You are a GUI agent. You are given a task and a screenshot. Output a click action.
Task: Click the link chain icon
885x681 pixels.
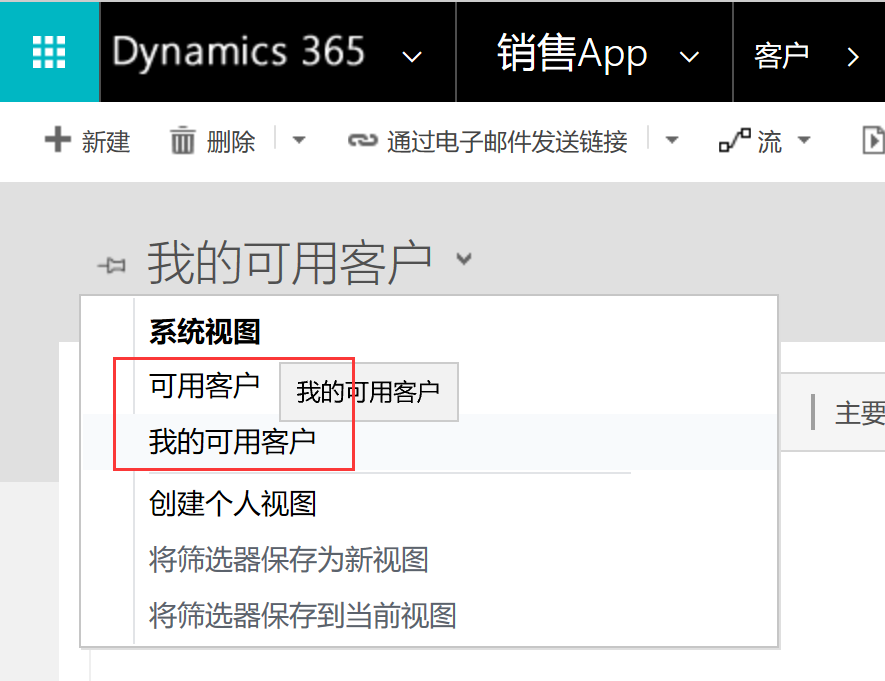[362, 140]
